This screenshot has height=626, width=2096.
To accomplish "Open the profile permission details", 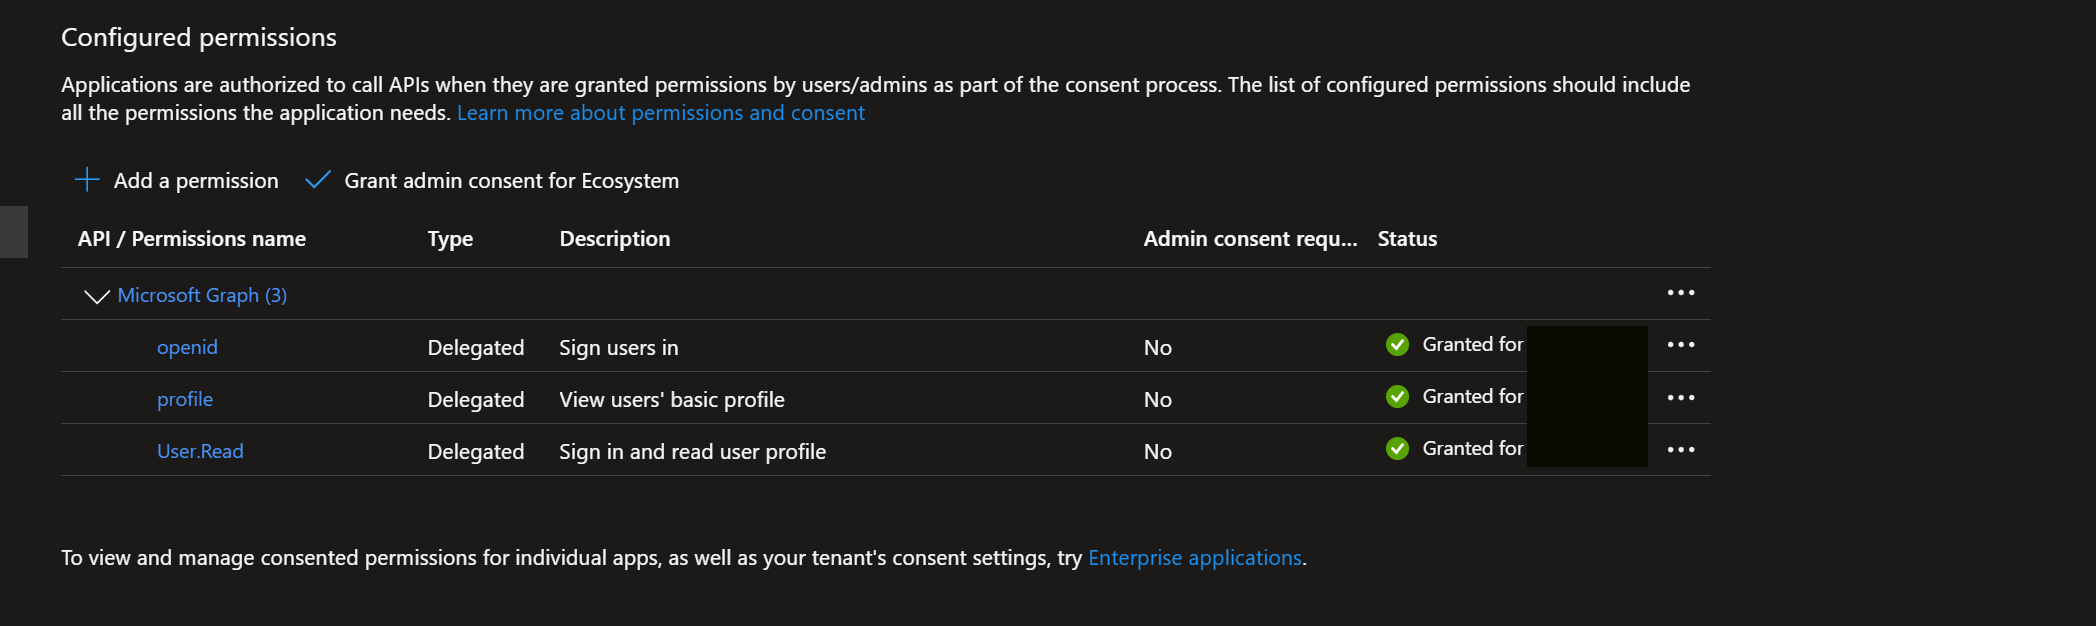I will (x=185, y=400).
